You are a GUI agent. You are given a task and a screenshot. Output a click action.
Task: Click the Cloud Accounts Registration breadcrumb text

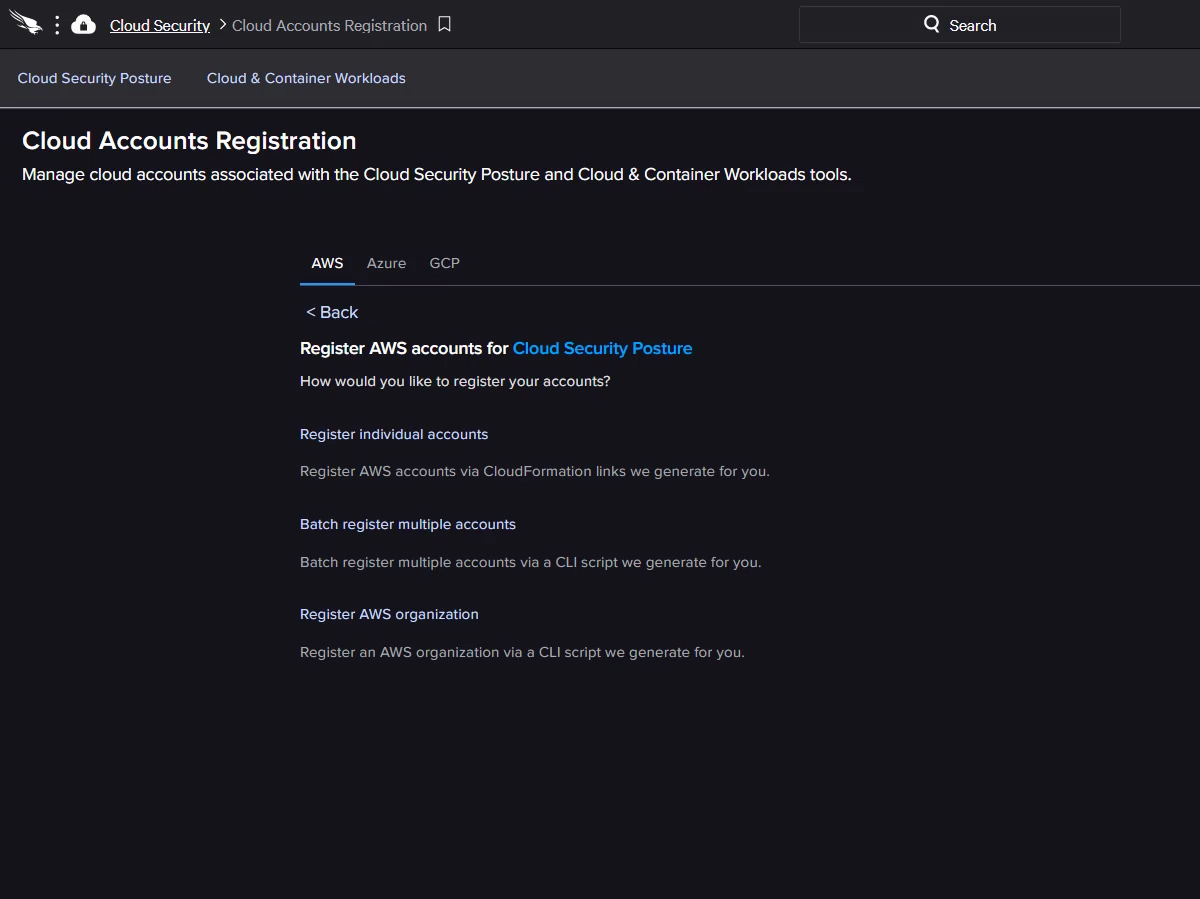coord(330,26)
